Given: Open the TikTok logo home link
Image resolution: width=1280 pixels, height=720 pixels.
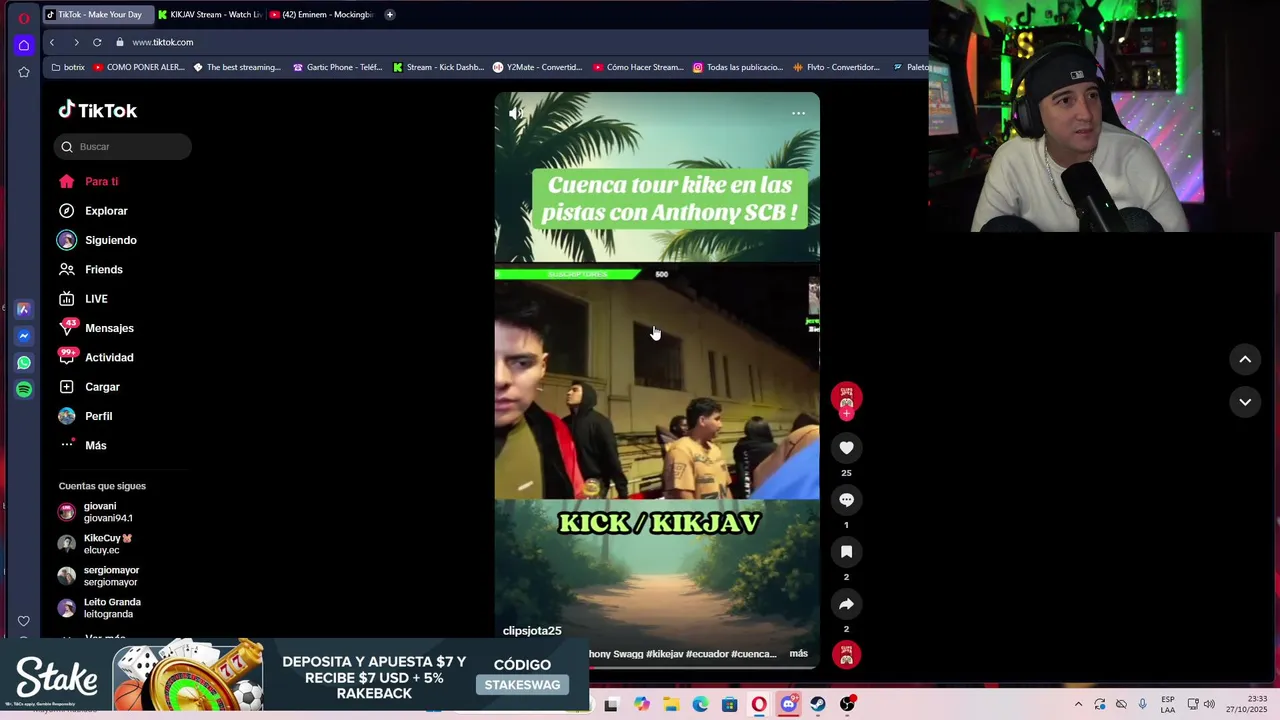Looking at the screenshot, I should [x=97, y=110].
